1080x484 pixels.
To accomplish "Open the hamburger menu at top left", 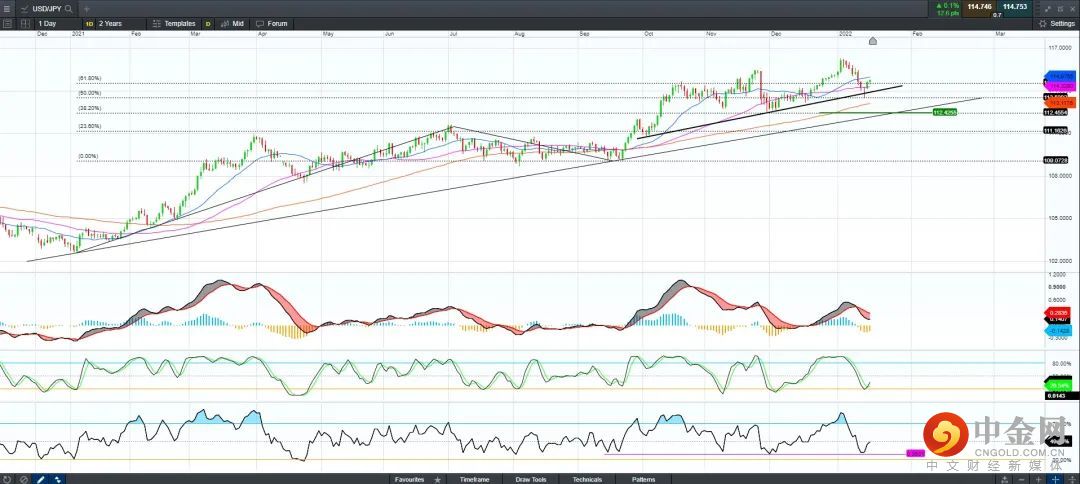I will [x=8, y=8].
